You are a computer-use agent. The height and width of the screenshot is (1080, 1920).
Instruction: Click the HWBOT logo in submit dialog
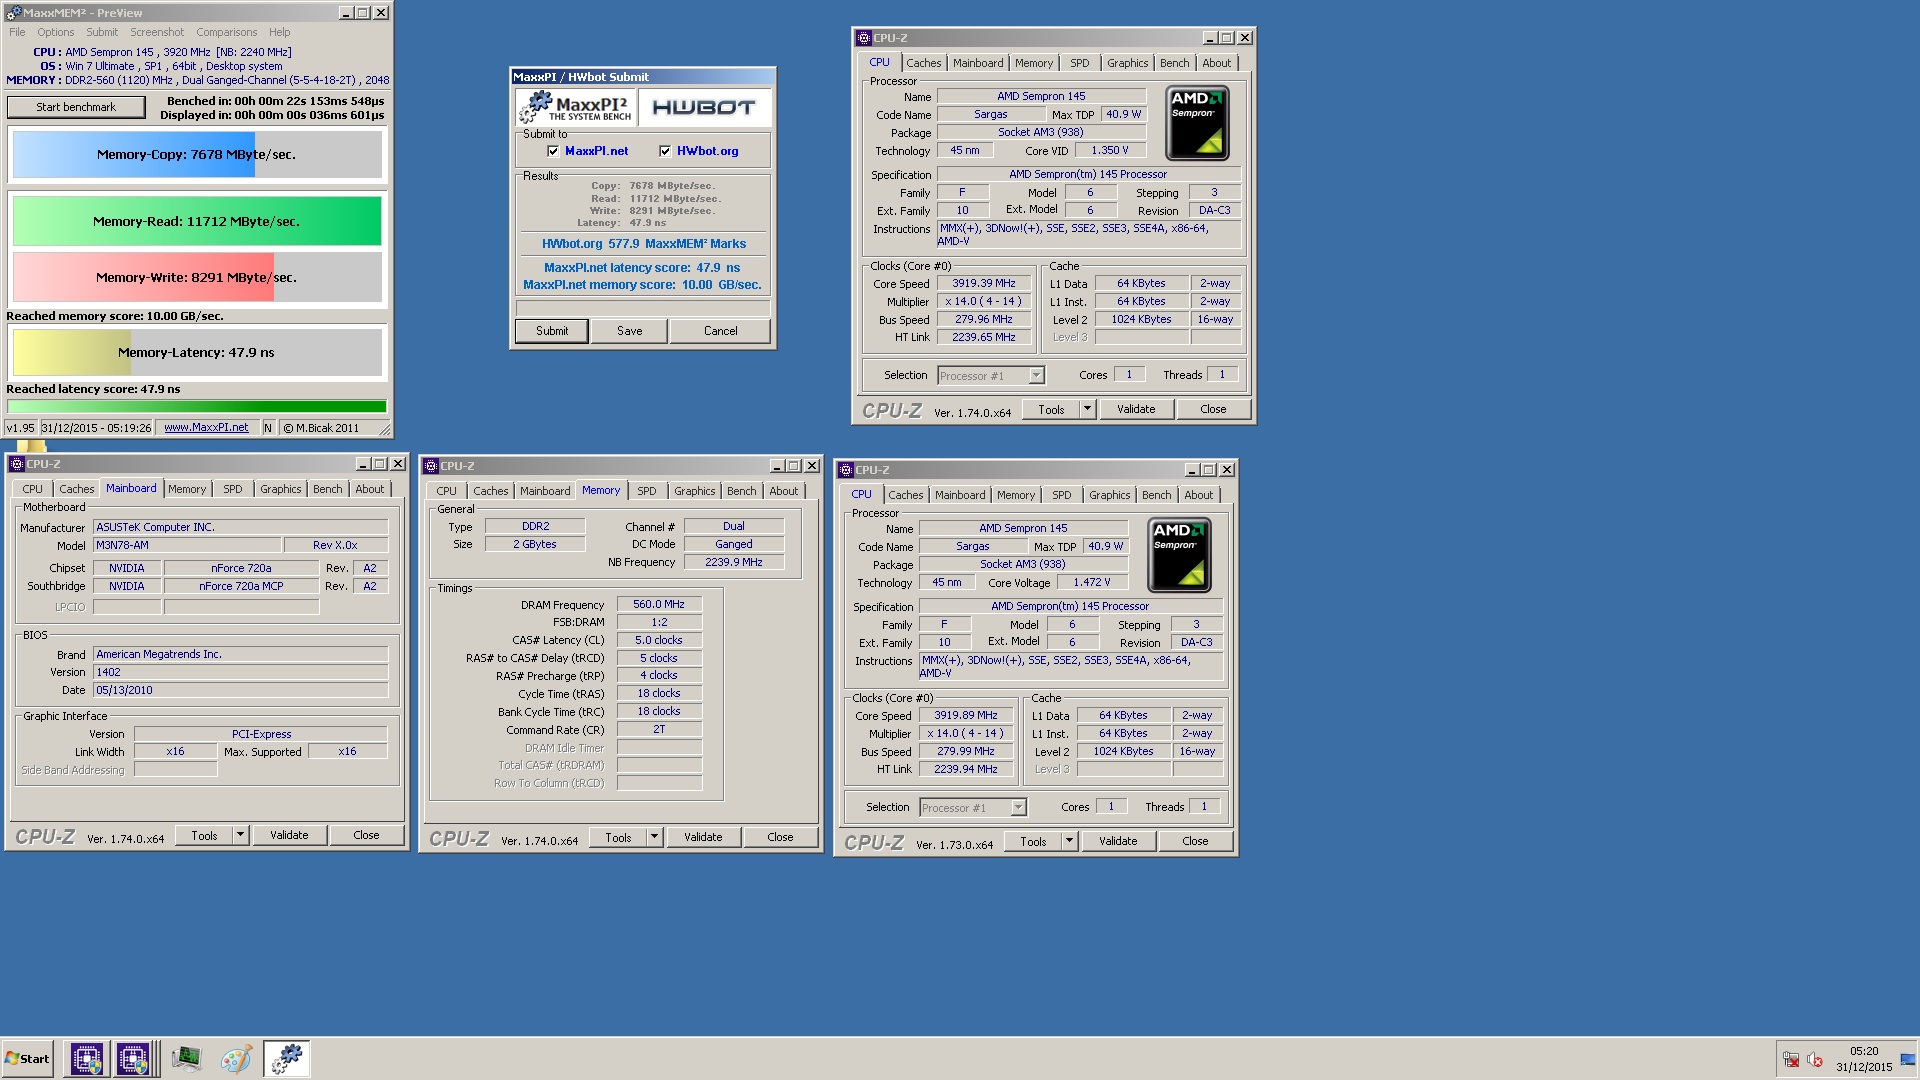(x=704, y=107)
